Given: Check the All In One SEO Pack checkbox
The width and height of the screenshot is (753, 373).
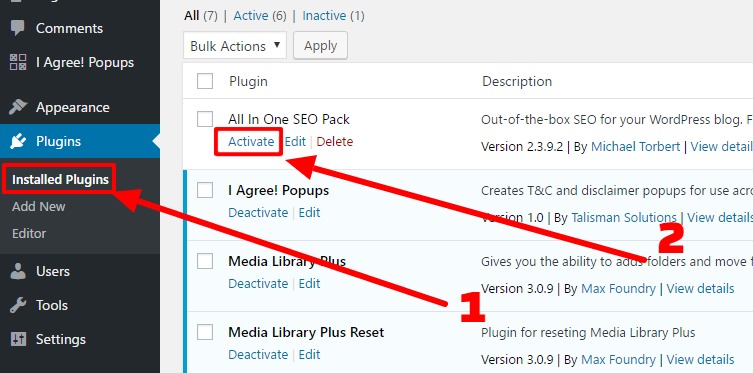Looking at the screenshot, I should tap(205, 119).
